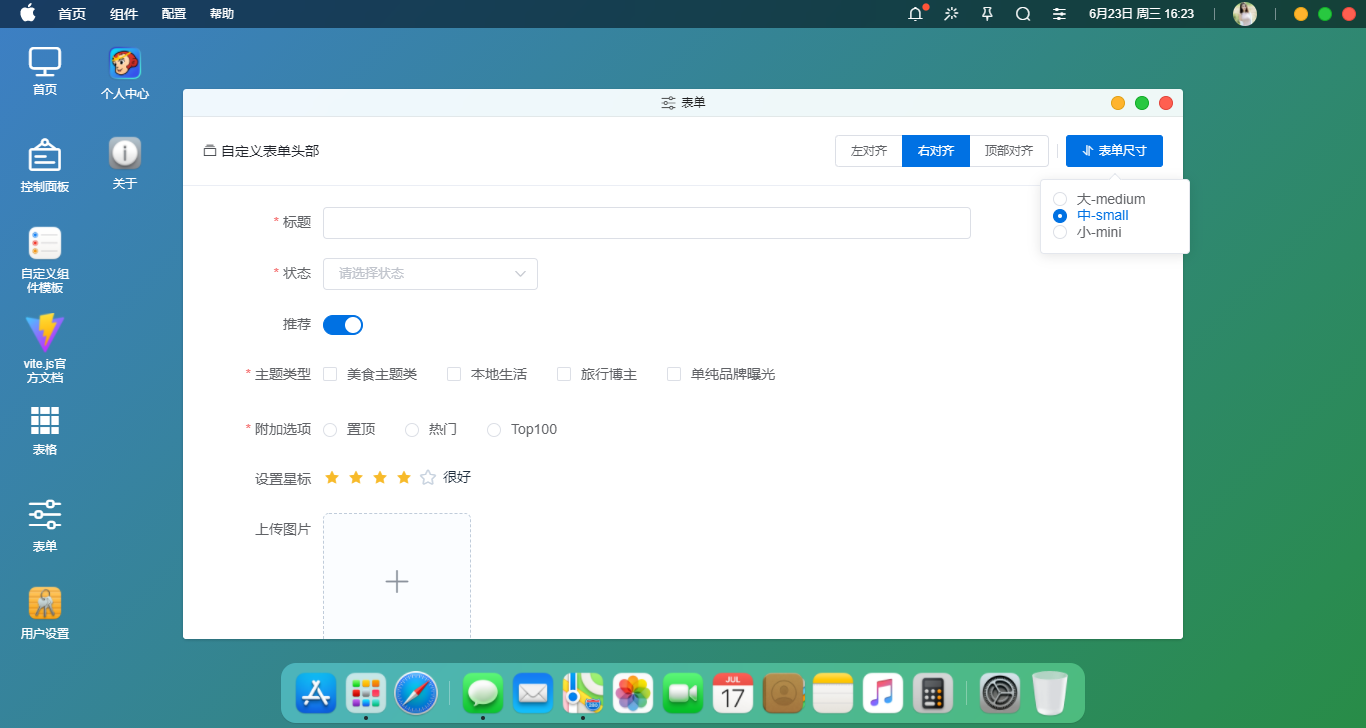Click the 顶部对齐 alignment button
Viewport: 1366px width, 728px height.
pyautogui.click(x=1009, y=150)
